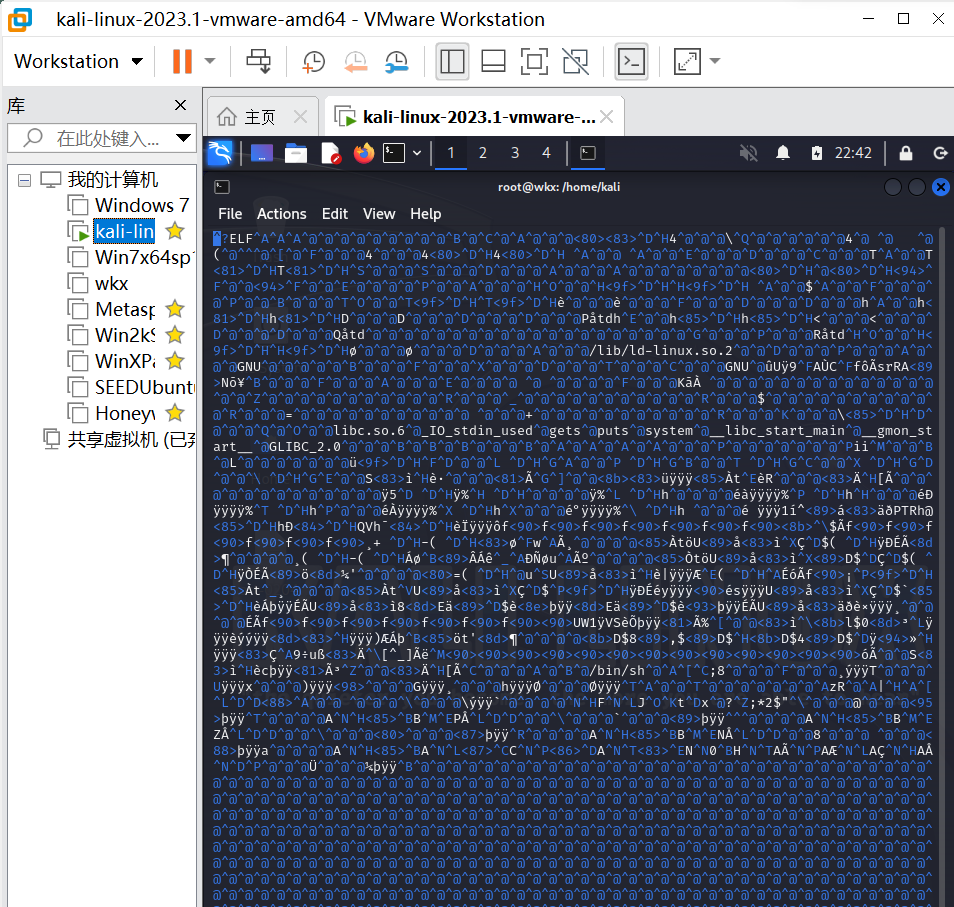Screen dimensions: 954x907
Task: Open the stretch display dropdown arrow
Action: pyautogui.click(x=715, y=61)
